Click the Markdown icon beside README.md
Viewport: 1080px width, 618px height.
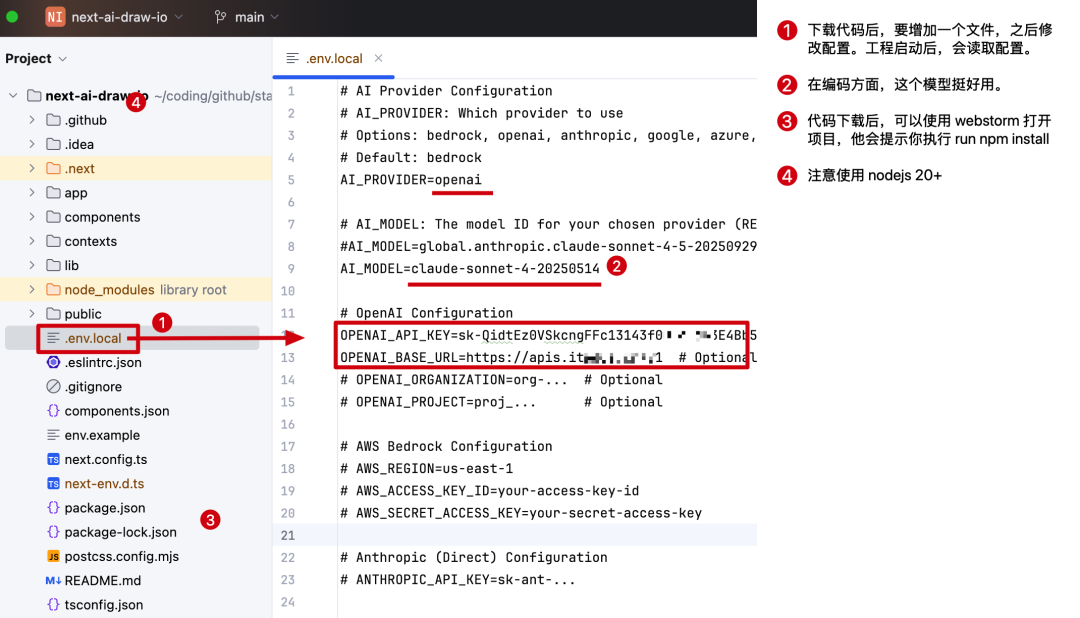pyautogui.click(x=52, y=580)
